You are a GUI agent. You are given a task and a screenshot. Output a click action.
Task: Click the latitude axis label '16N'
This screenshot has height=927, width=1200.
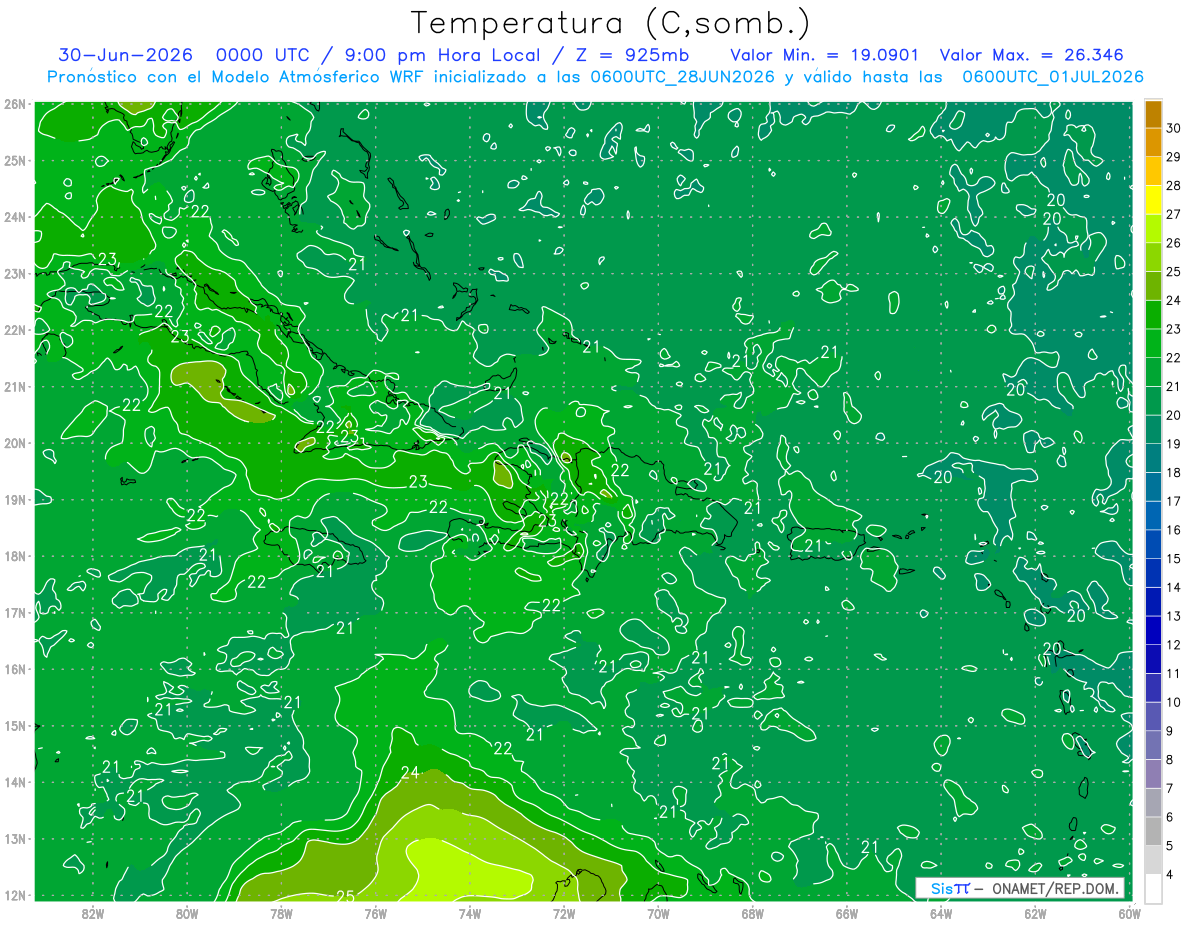coord(15,669)
